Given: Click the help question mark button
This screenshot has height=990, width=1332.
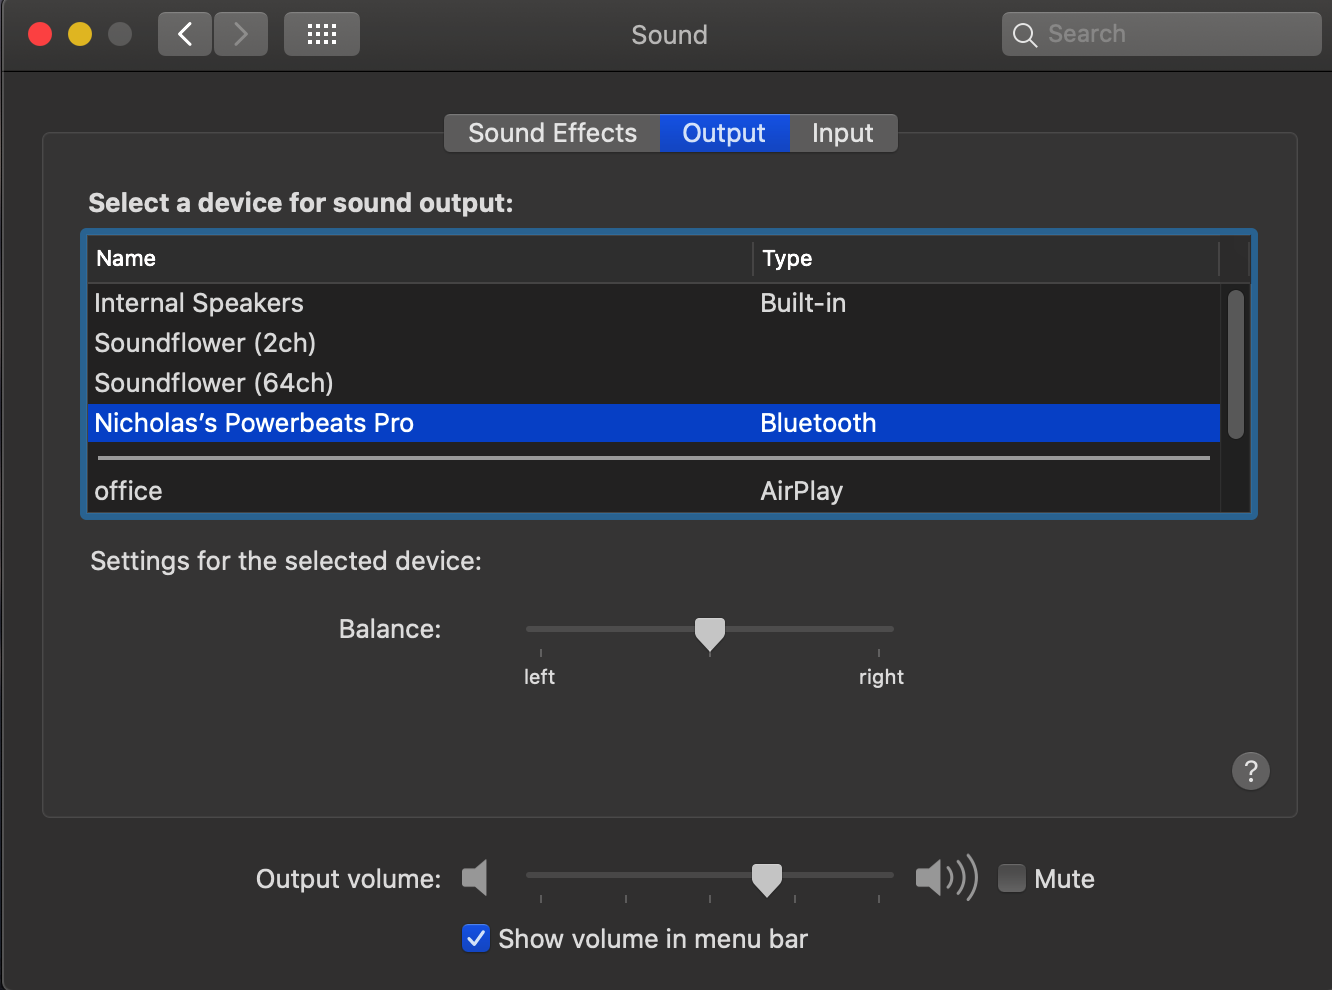Looking at the screenshot, I should pos(1250,771).
